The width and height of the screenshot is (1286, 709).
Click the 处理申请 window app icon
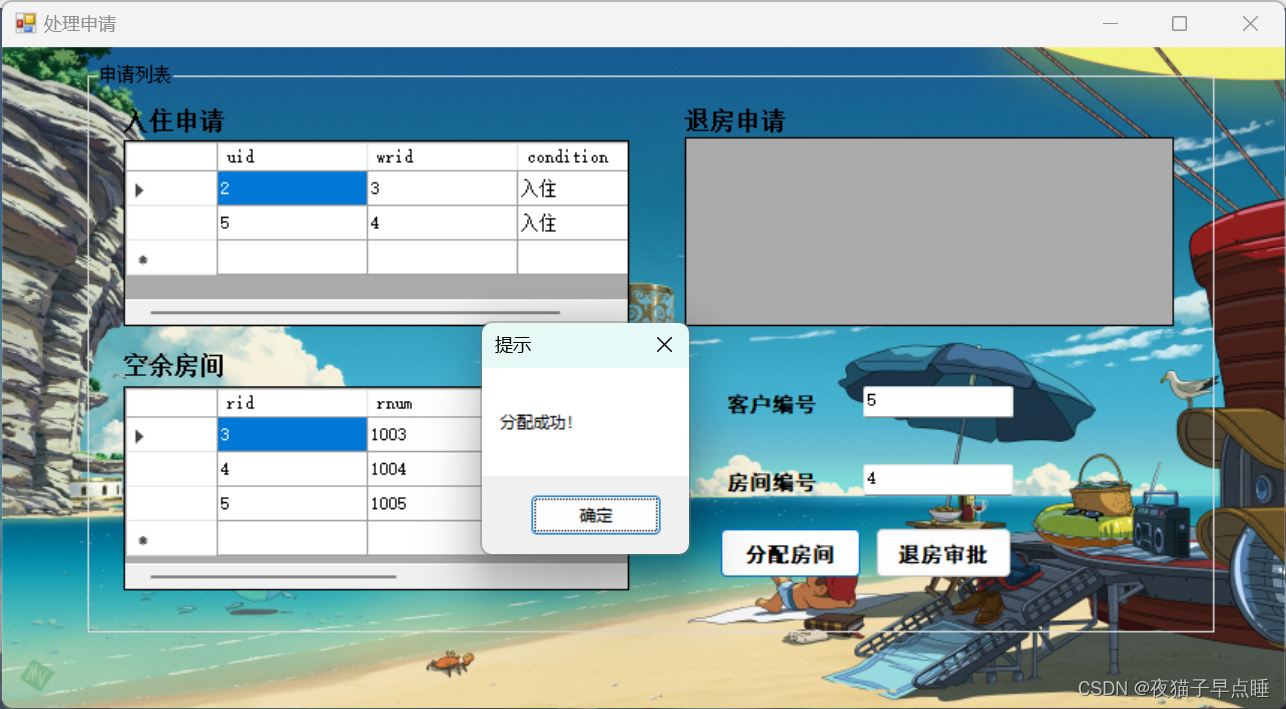[25, 23]
